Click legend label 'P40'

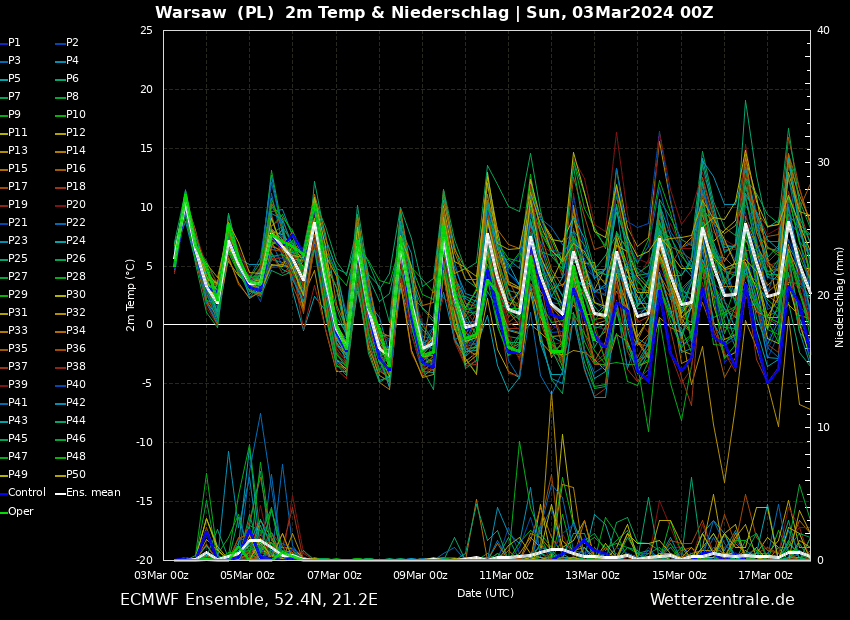click(76, 384)
